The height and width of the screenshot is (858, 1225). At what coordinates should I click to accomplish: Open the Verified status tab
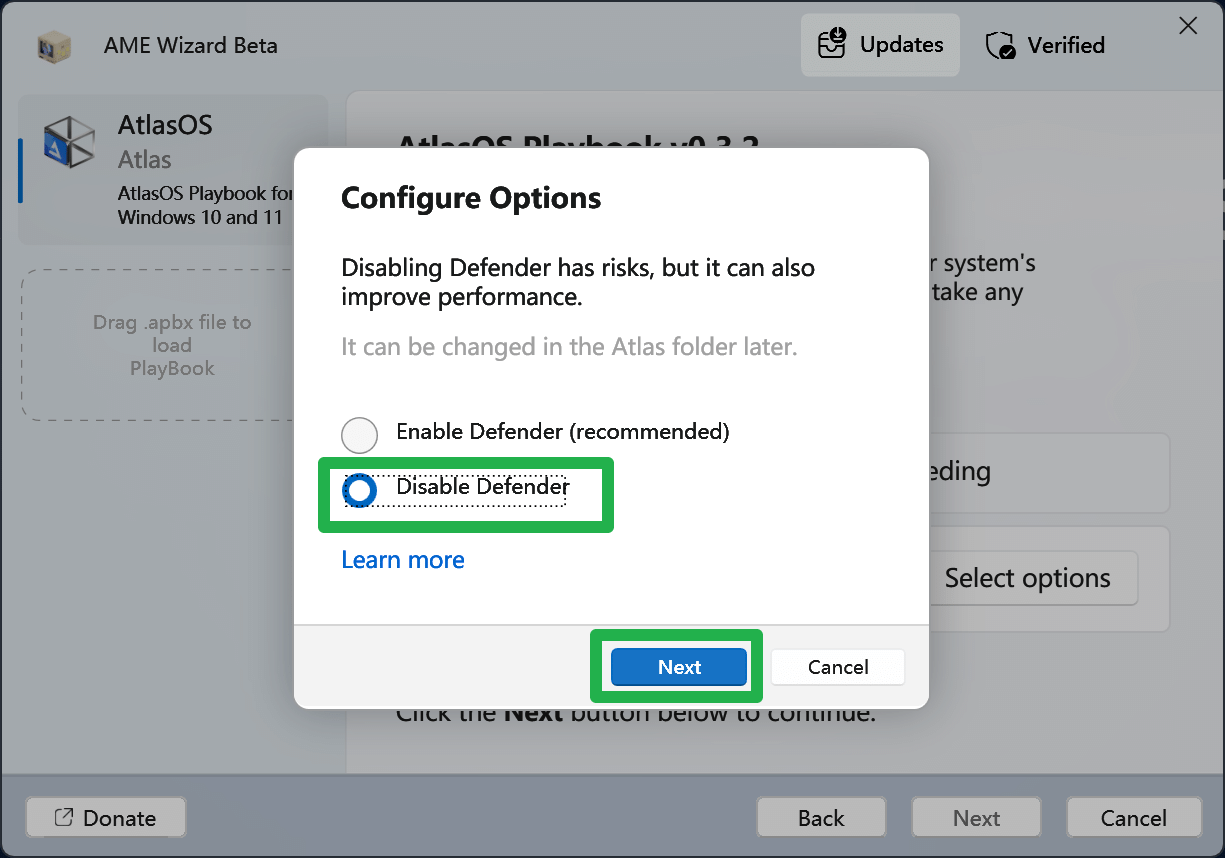coord(1044,45)
